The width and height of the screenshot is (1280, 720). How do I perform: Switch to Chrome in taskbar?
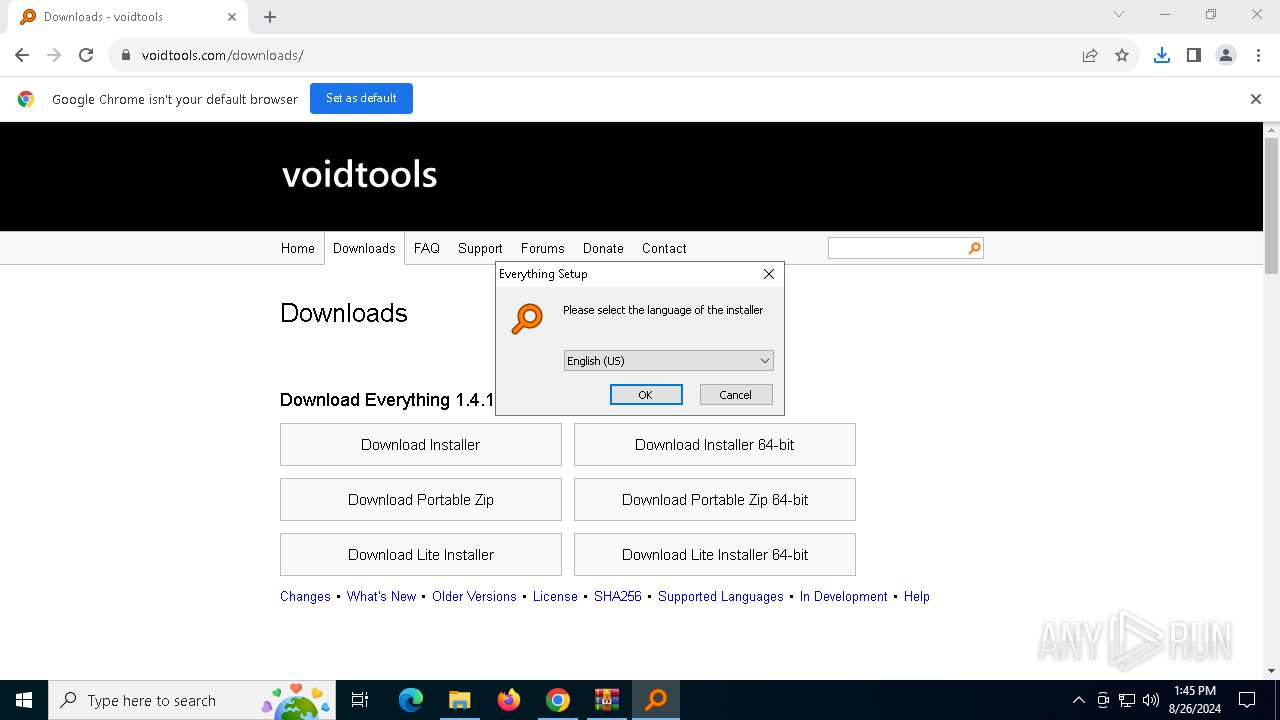point(558,700)
